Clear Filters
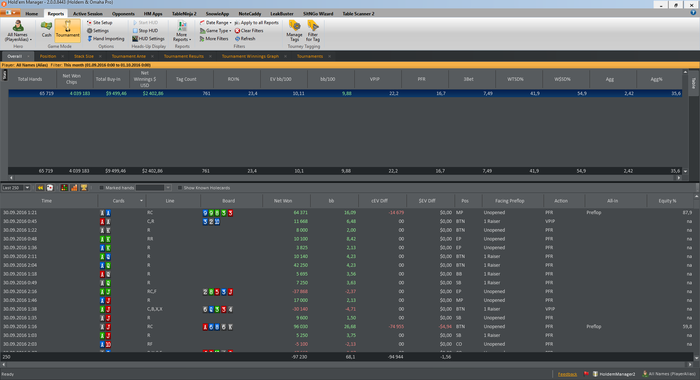The image size is (700, 380). pyautogui.click(x=249, y=31)
